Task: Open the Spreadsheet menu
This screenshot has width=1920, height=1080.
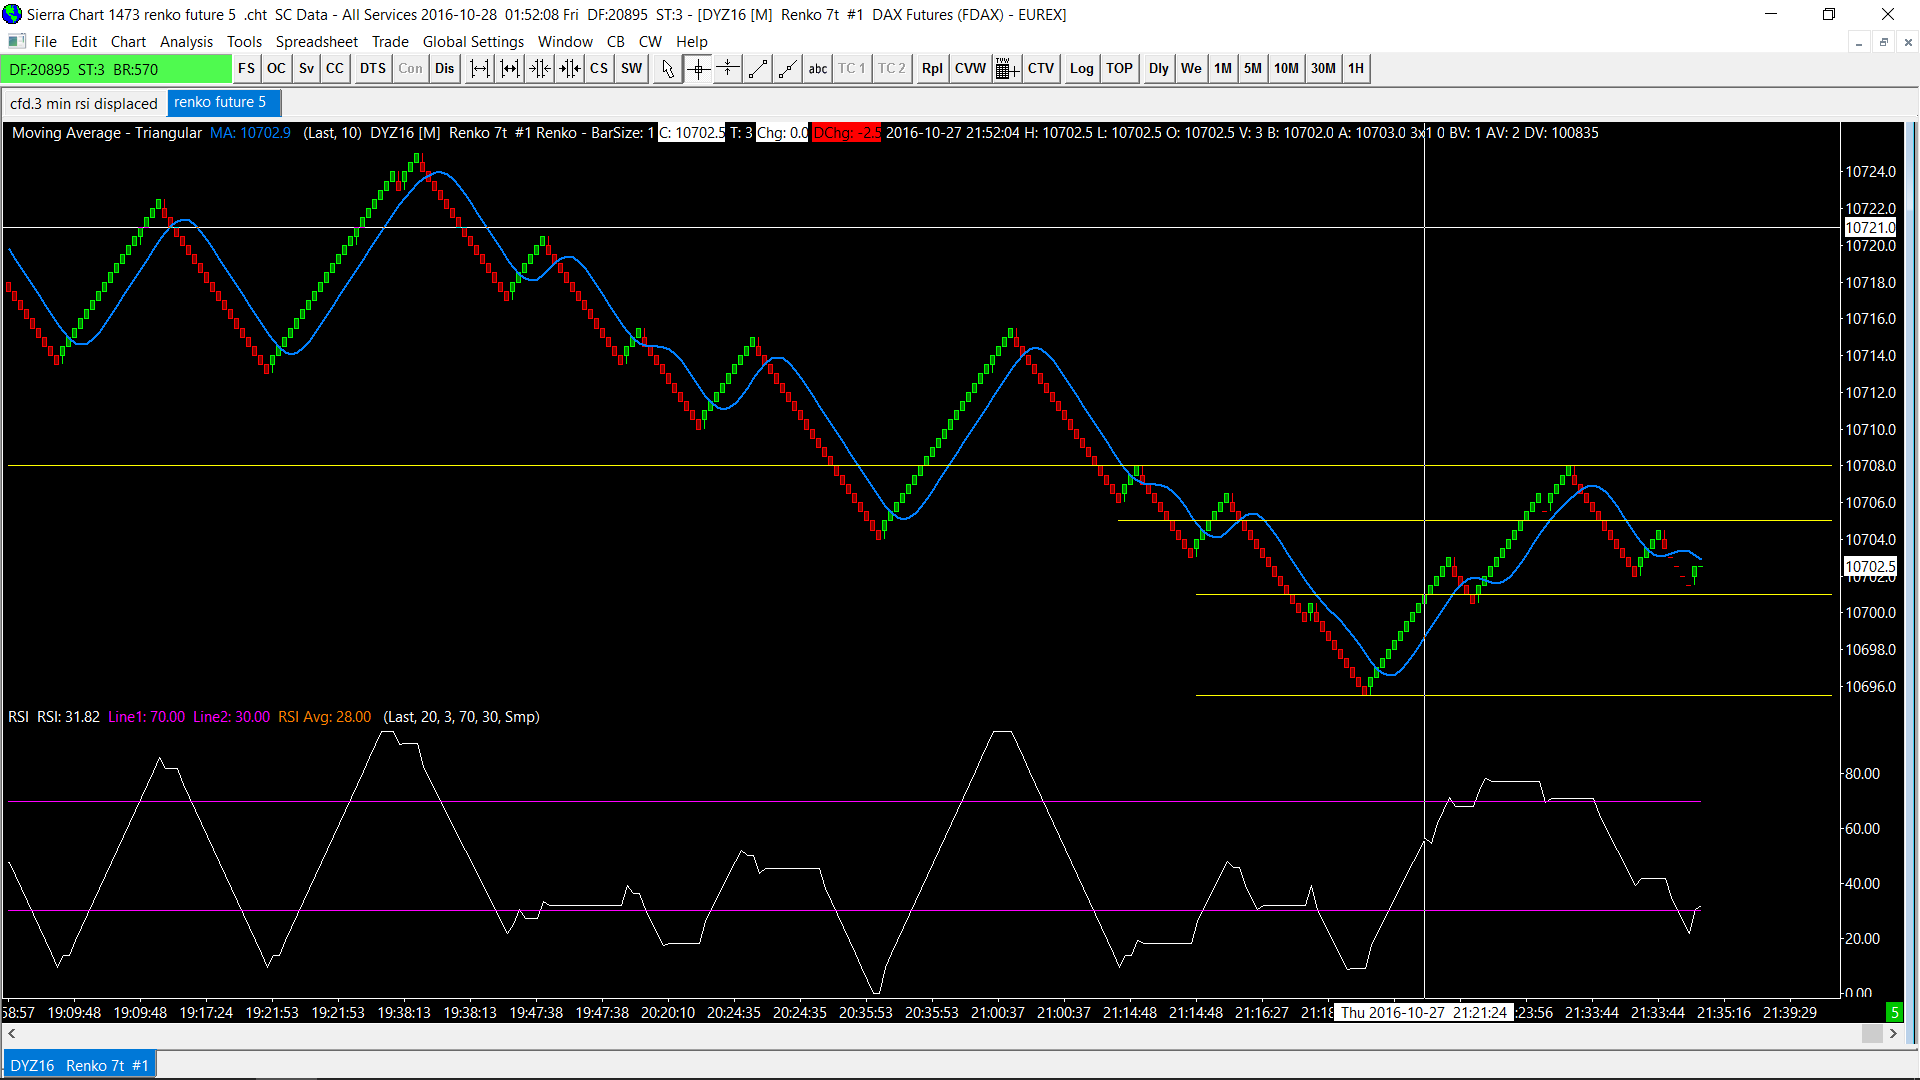Action: 316,41
